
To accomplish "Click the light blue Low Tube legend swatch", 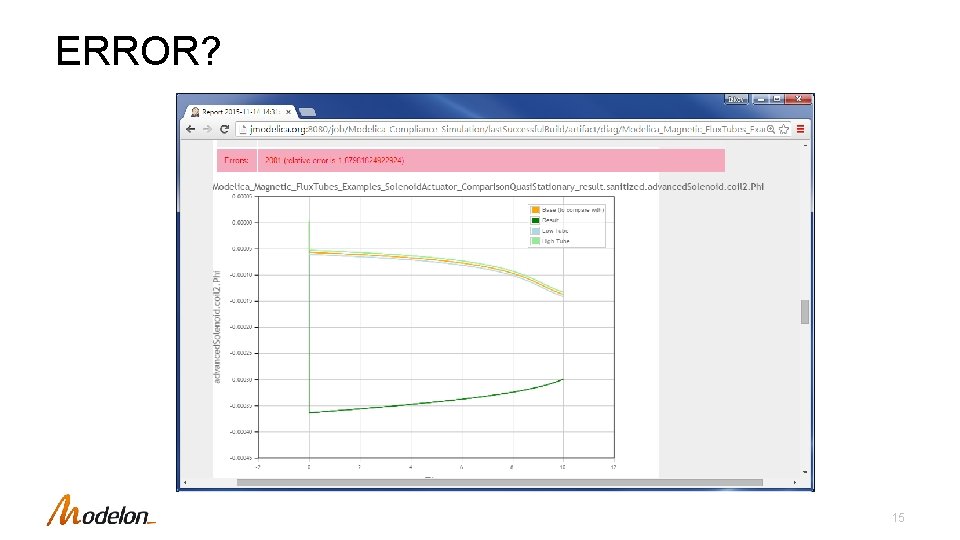I will point(535,231).
